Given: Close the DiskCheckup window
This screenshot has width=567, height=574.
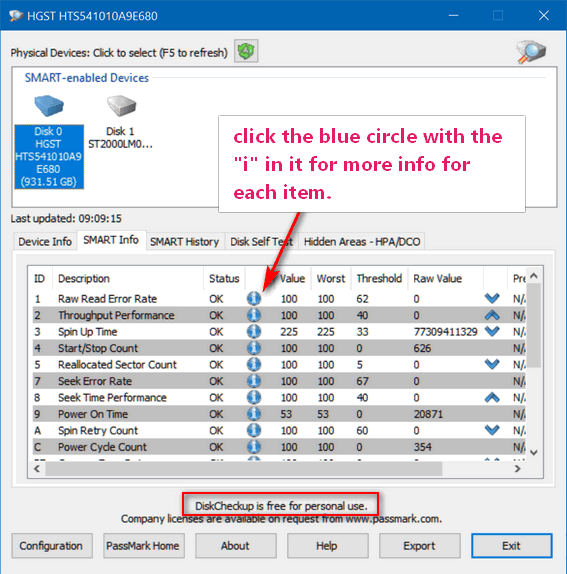Looking at the screenshot, I should point(544,15).
